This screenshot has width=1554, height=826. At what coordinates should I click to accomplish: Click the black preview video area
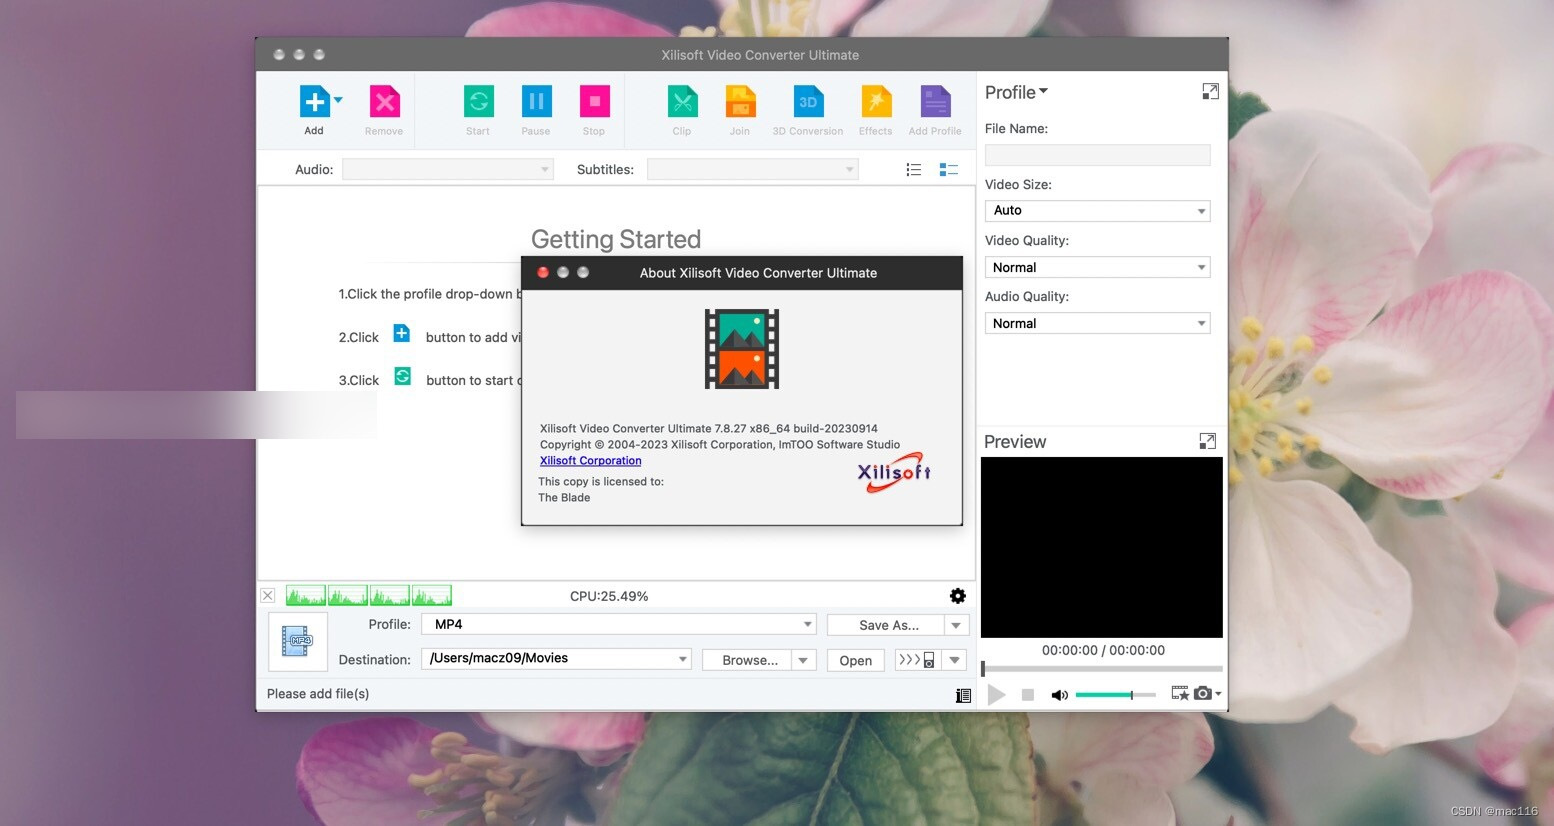coord(1102,547)
